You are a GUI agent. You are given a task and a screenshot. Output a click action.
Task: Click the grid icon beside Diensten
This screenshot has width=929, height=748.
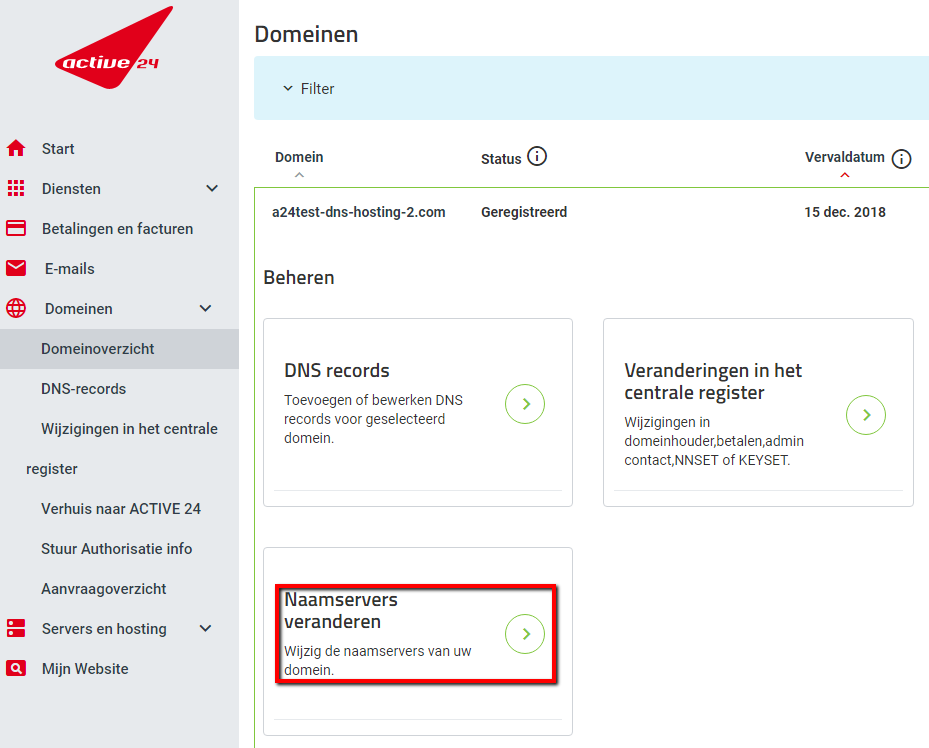pos(16,188)
